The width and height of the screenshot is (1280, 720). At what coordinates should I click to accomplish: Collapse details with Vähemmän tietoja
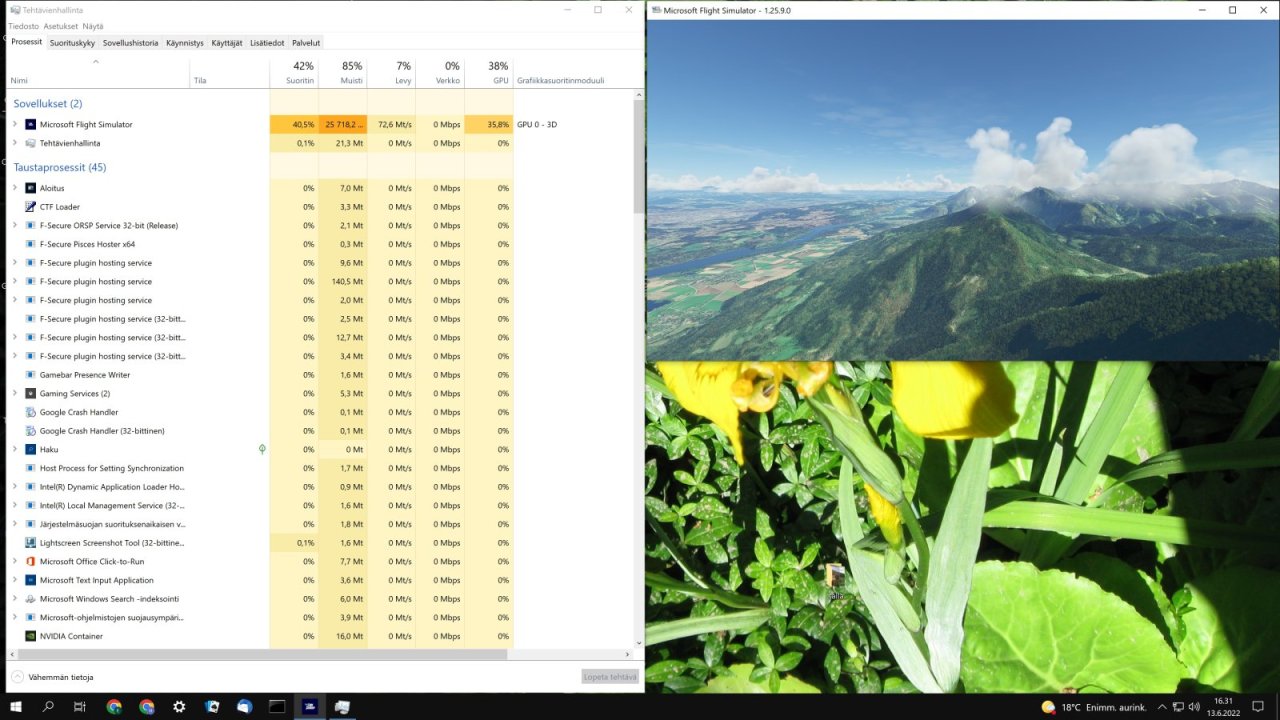click(x=52, y=677)
